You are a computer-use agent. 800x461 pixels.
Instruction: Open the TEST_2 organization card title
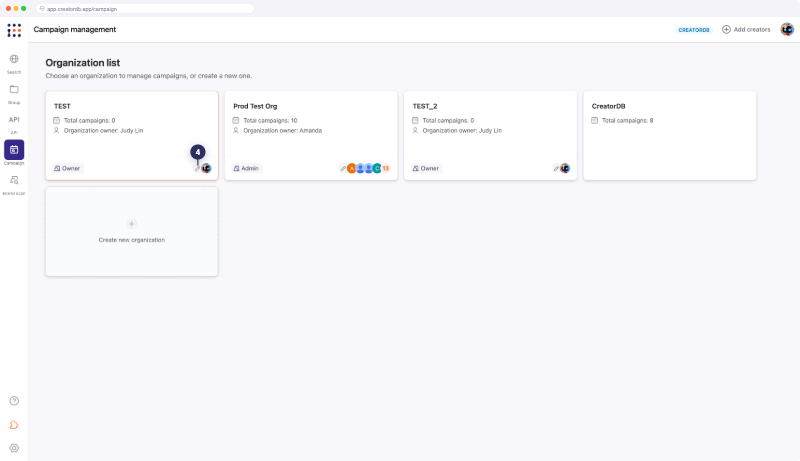point(425,106)
